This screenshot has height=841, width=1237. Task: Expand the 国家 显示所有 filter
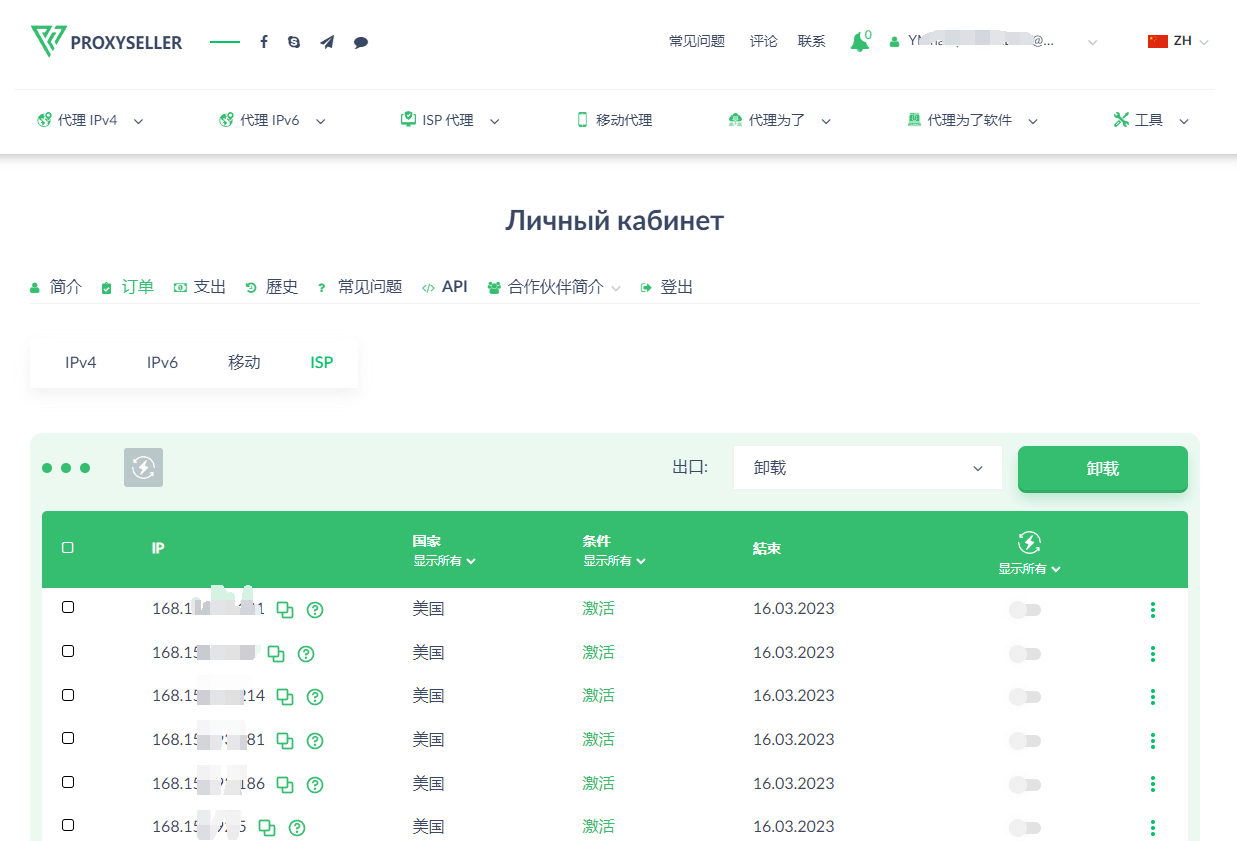point(444,561)
